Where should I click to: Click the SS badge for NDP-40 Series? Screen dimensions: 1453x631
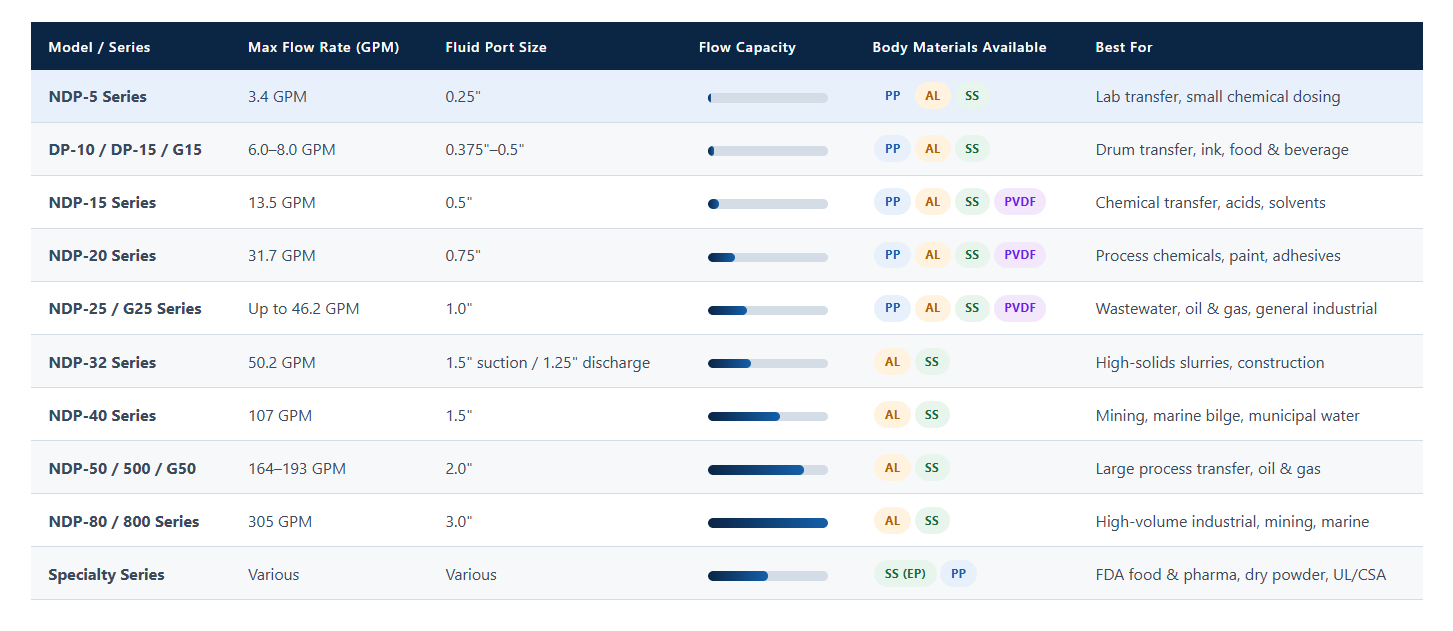932,415
